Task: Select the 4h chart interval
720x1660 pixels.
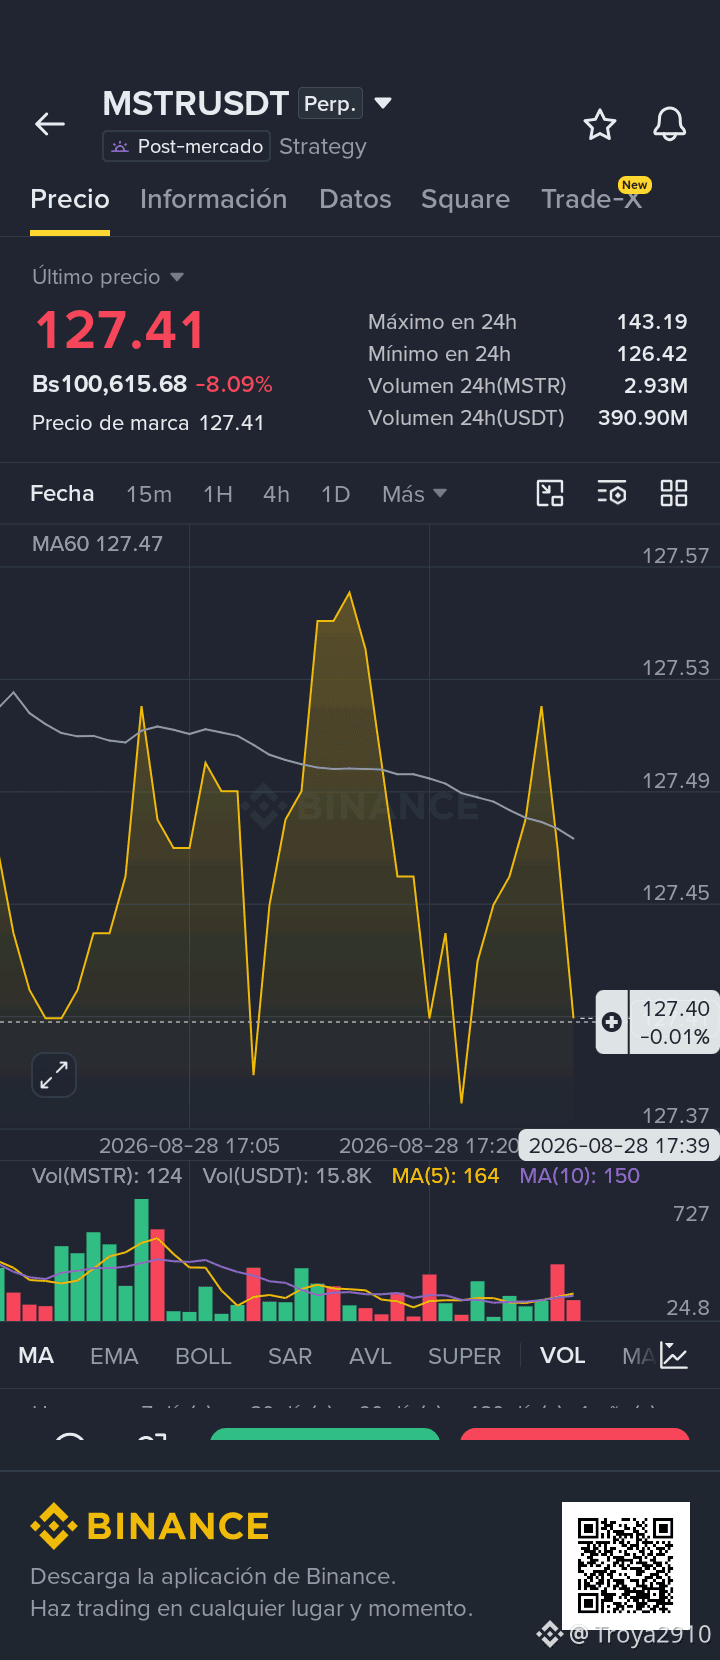Action: [x=276, y=494]
